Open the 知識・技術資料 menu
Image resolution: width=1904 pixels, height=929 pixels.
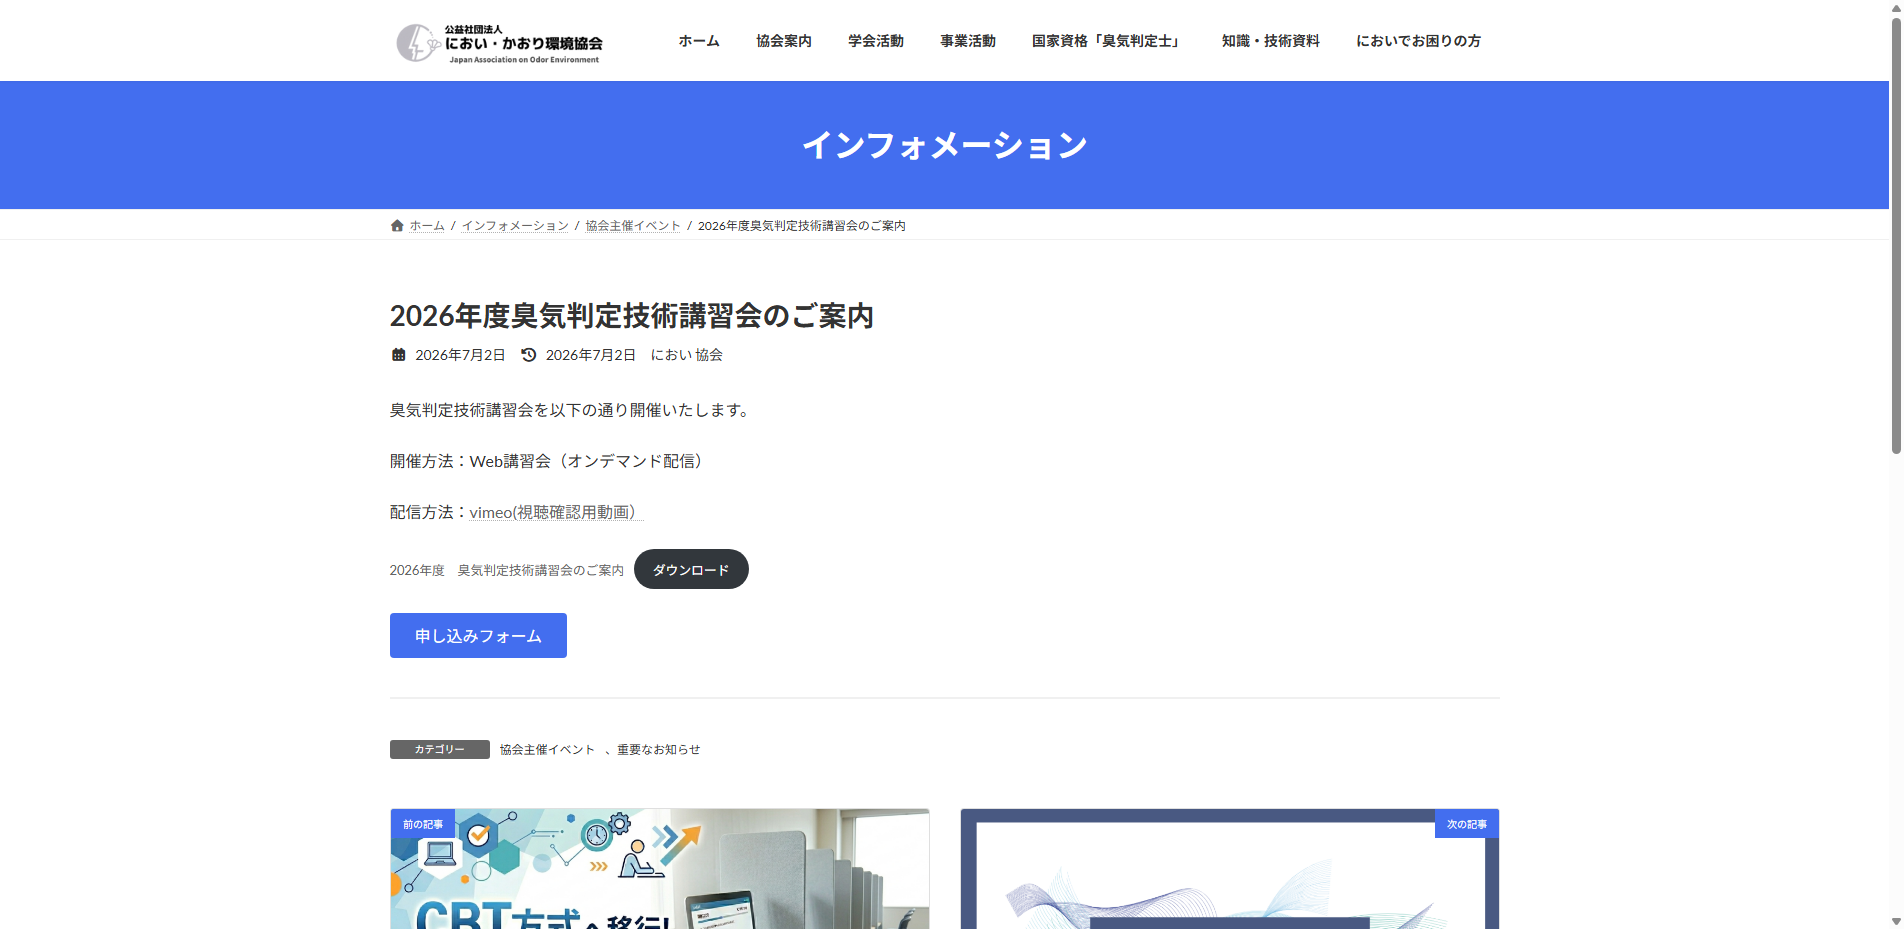(x=1271, y=41)
